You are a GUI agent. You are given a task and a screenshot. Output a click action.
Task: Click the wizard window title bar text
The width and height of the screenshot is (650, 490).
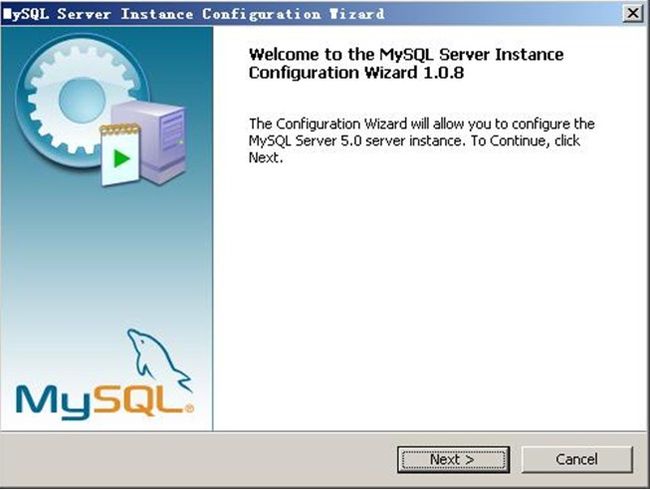coord(200,14)
